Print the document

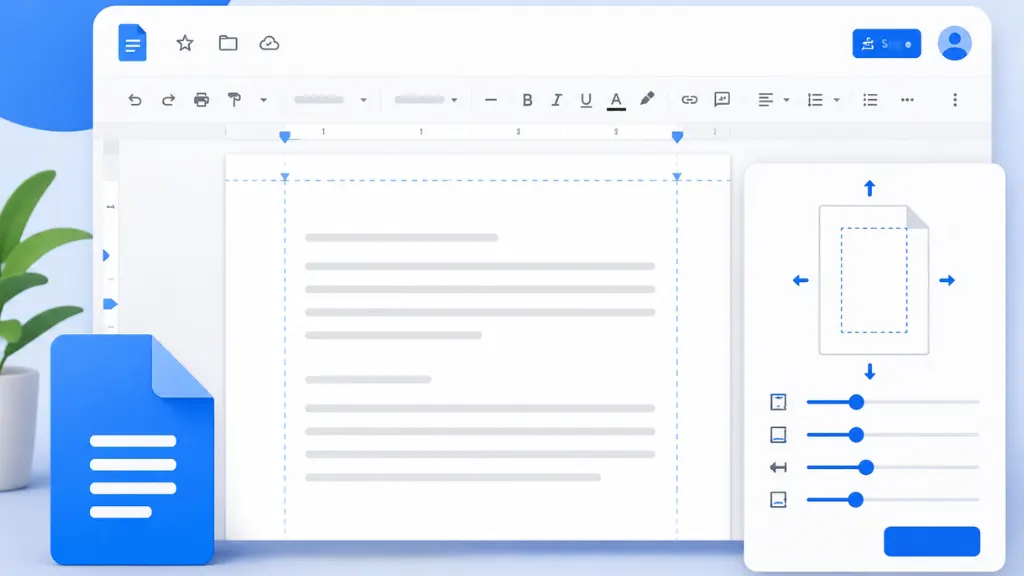[201, 100]
